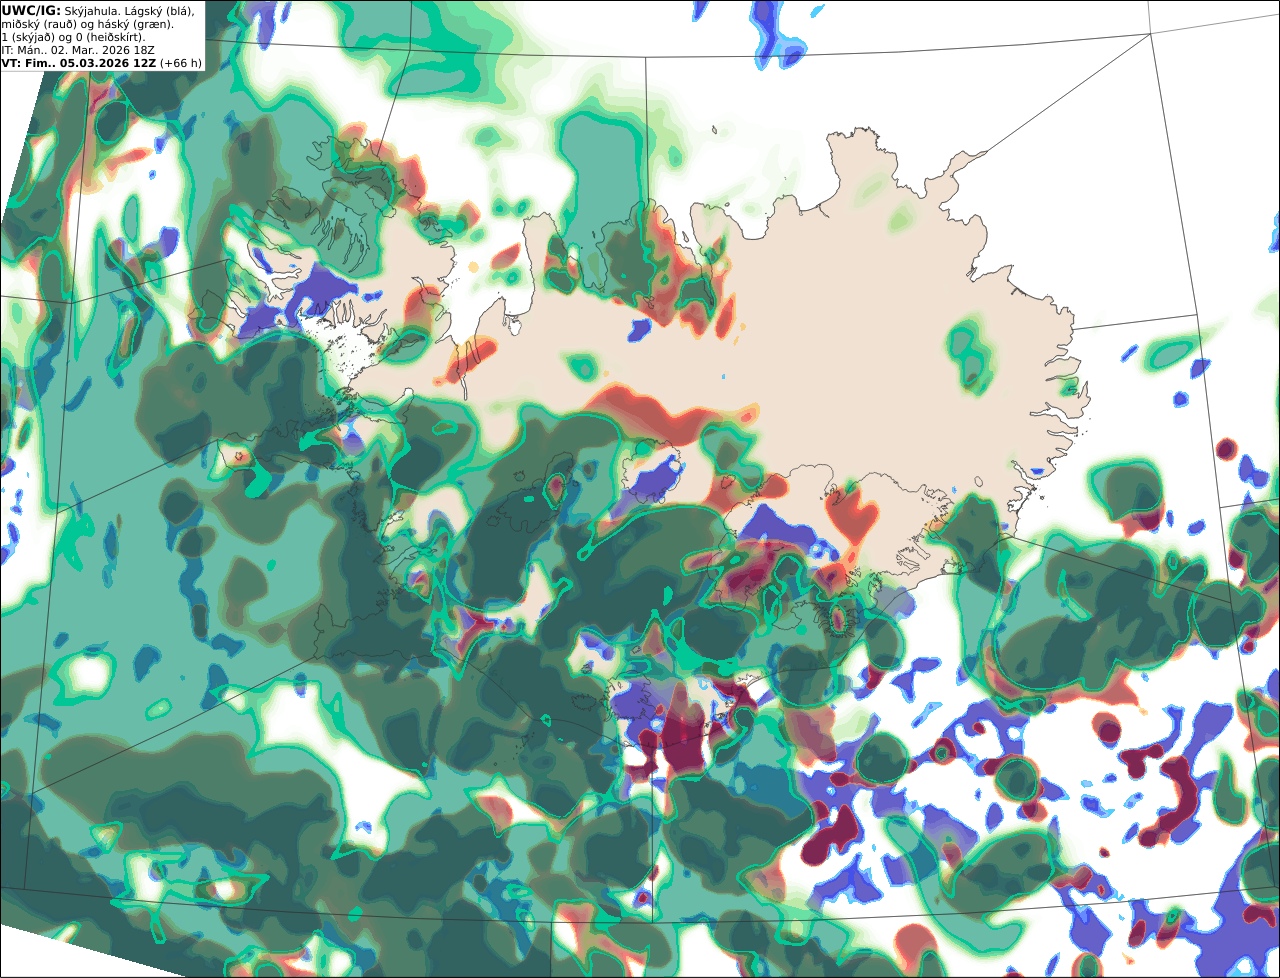Click the valid time "VT: Fim.. 05.03.2026 12Z"
The height and width of the screenshot is (978, 1280).
(x=79, y=62)
